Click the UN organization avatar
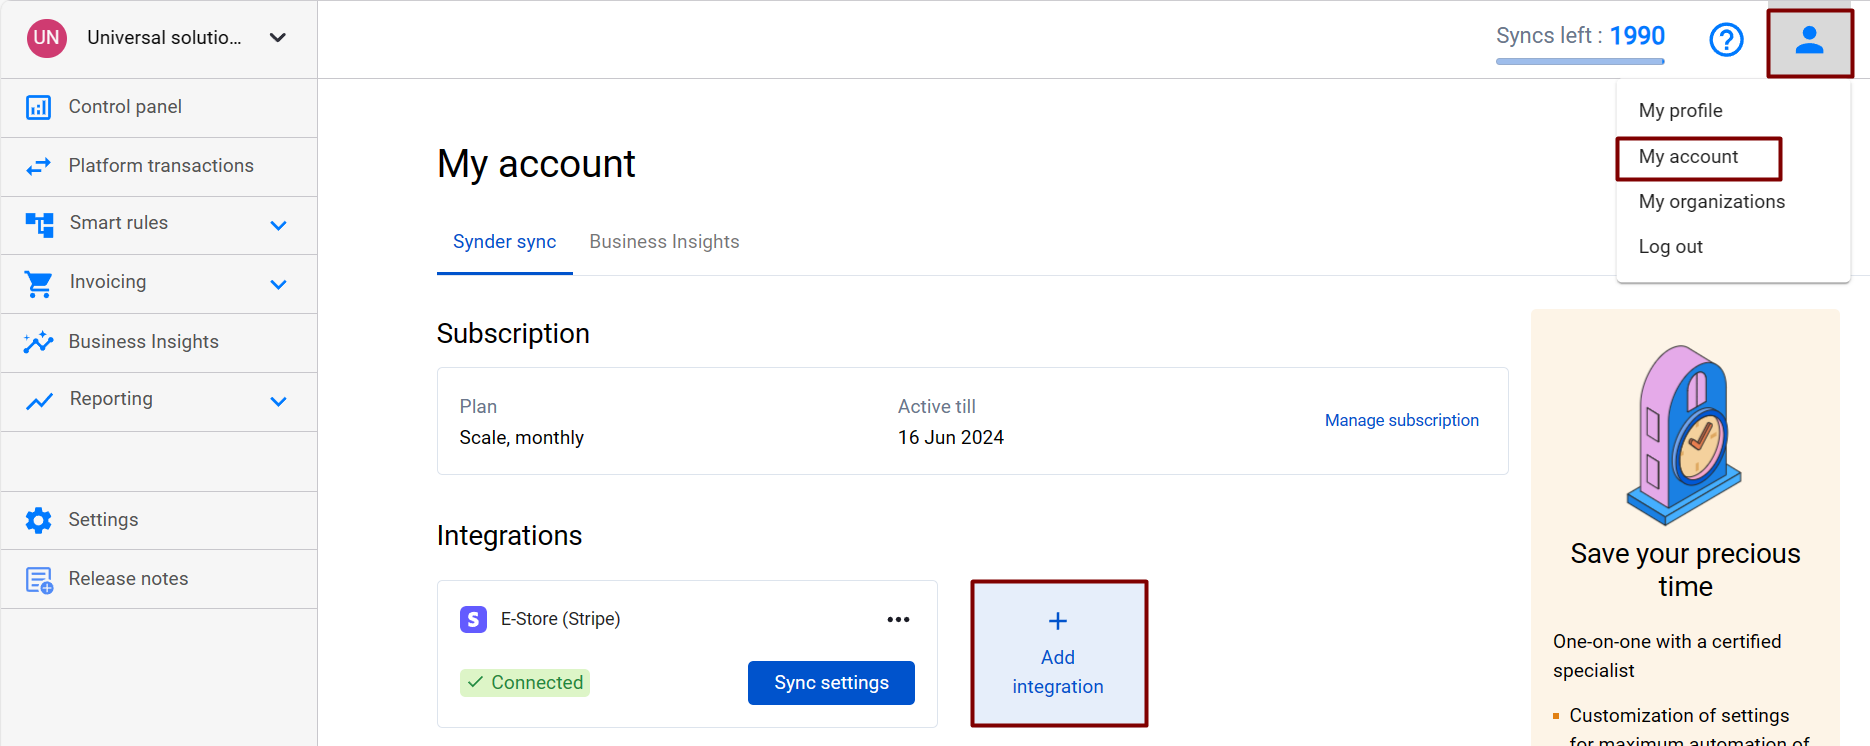The width and height of the screenshot is (1870, 746). [x=46, y=38]
